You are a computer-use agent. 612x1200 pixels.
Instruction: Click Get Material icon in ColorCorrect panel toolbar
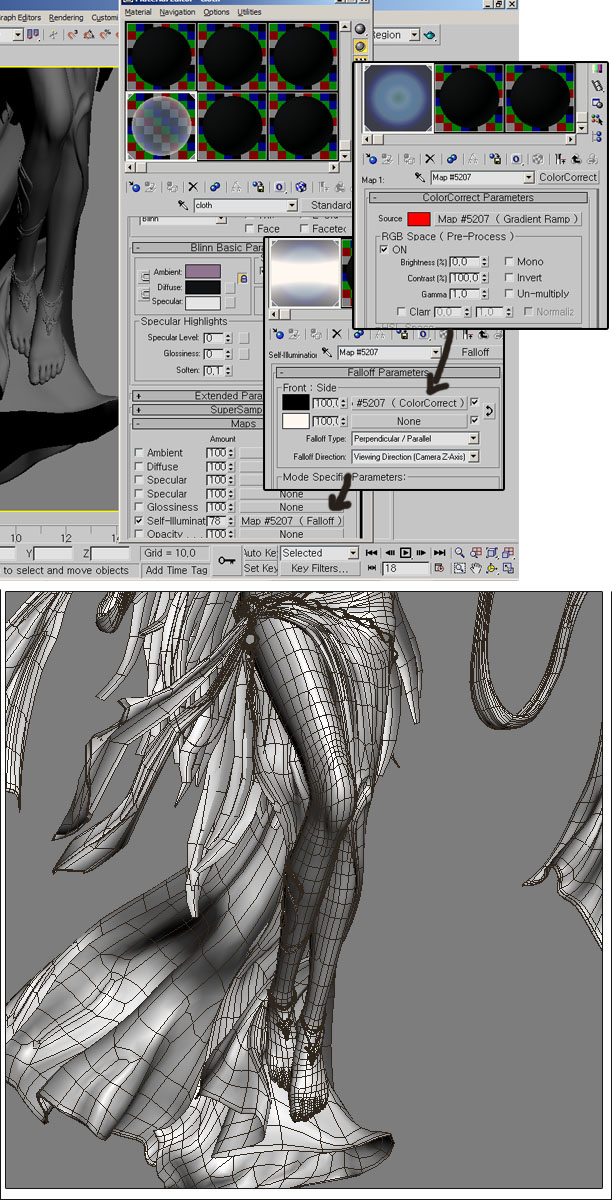tap(371, 158)
